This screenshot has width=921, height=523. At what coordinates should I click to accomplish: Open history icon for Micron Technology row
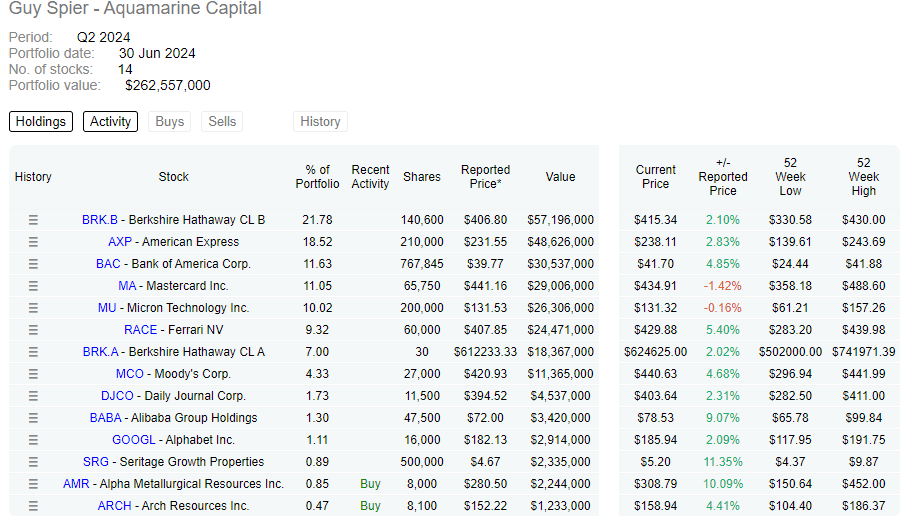(33, 308)
